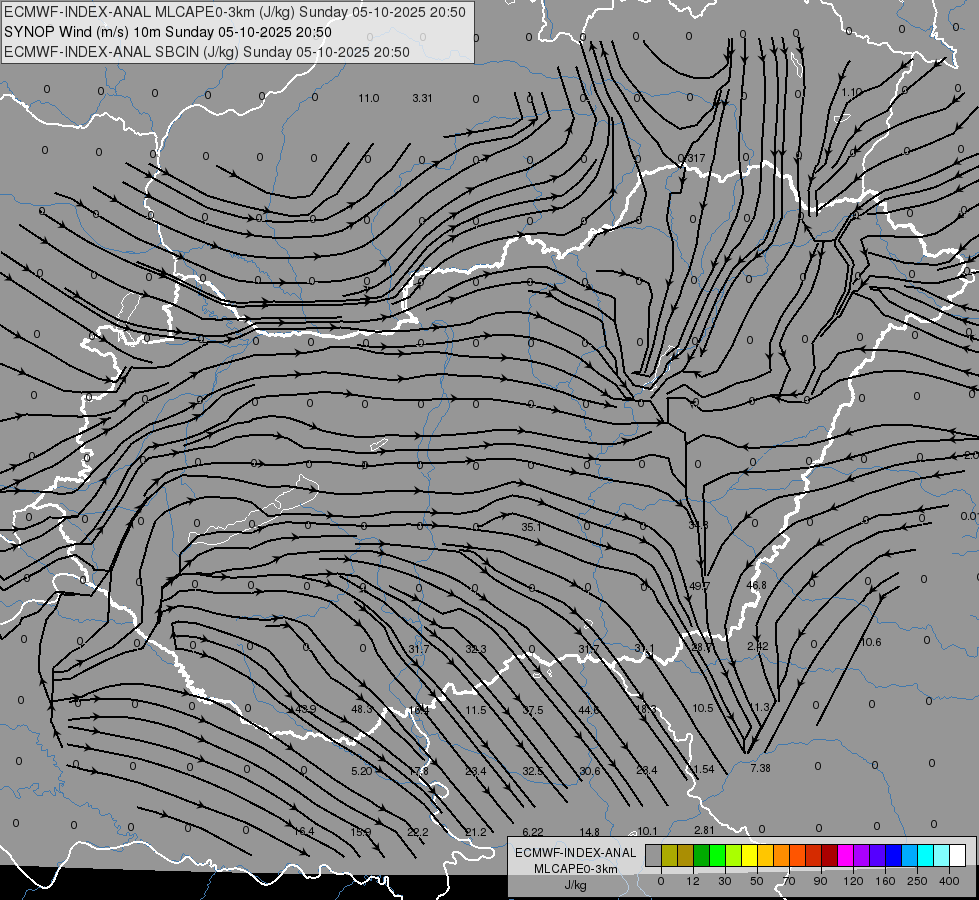979x900 pixels.
Task: Select the map value 18.3
Action: point(646,710)
